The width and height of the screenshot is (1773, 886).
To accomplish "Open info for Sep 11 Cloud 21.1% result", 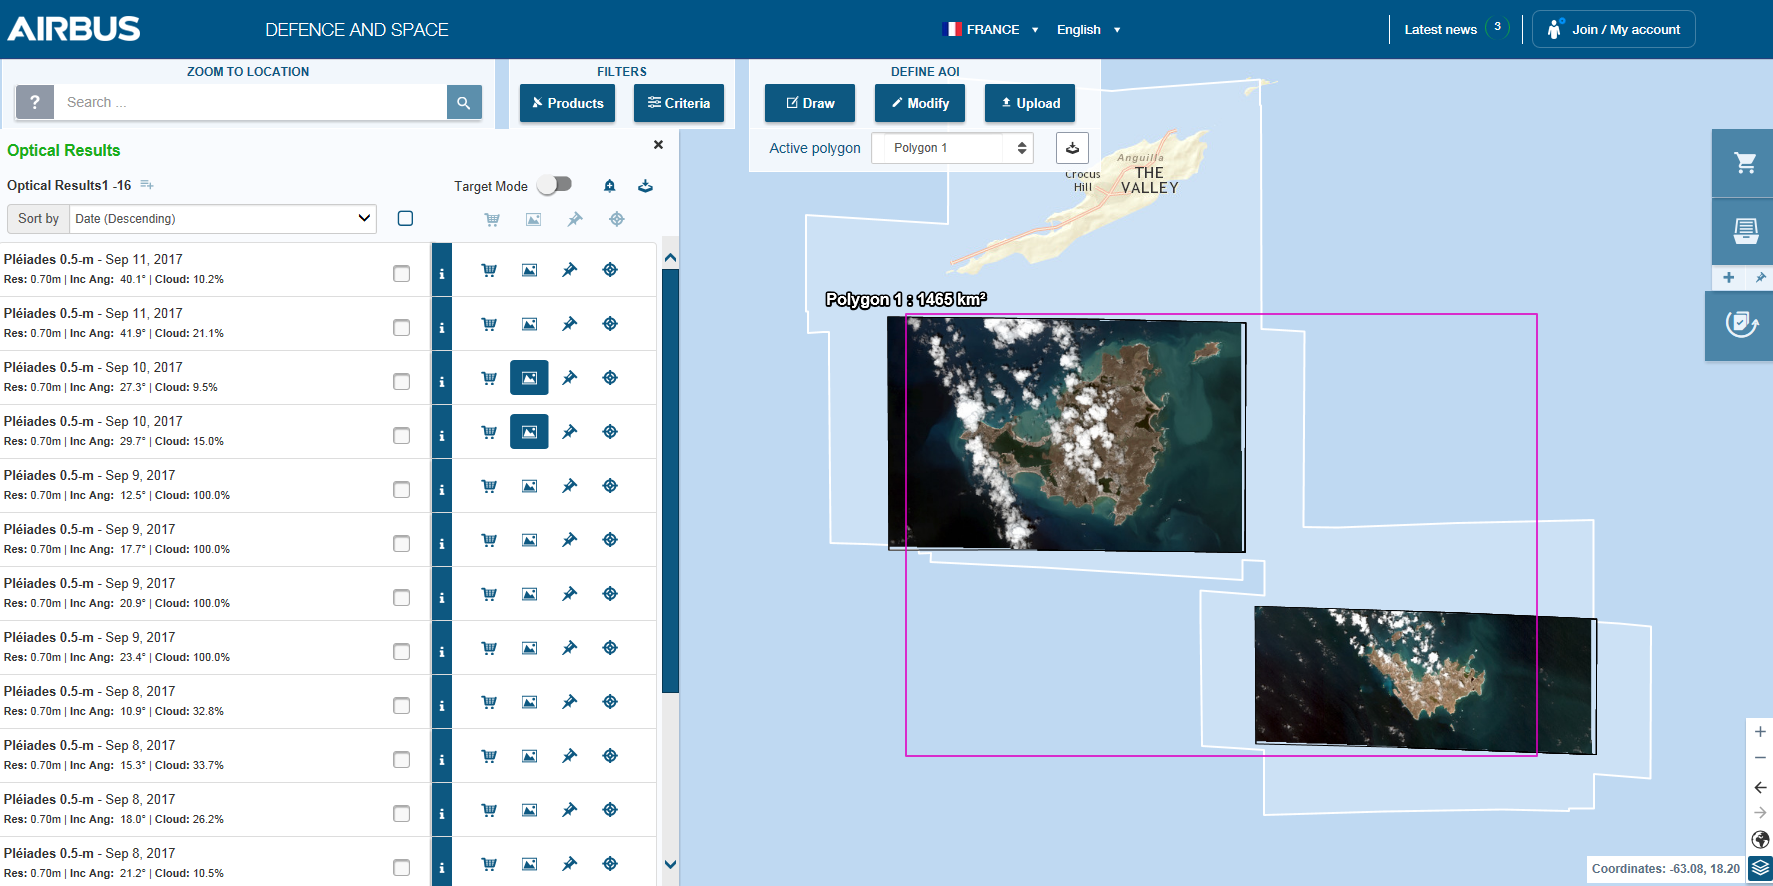I will (x=441, y=324).
